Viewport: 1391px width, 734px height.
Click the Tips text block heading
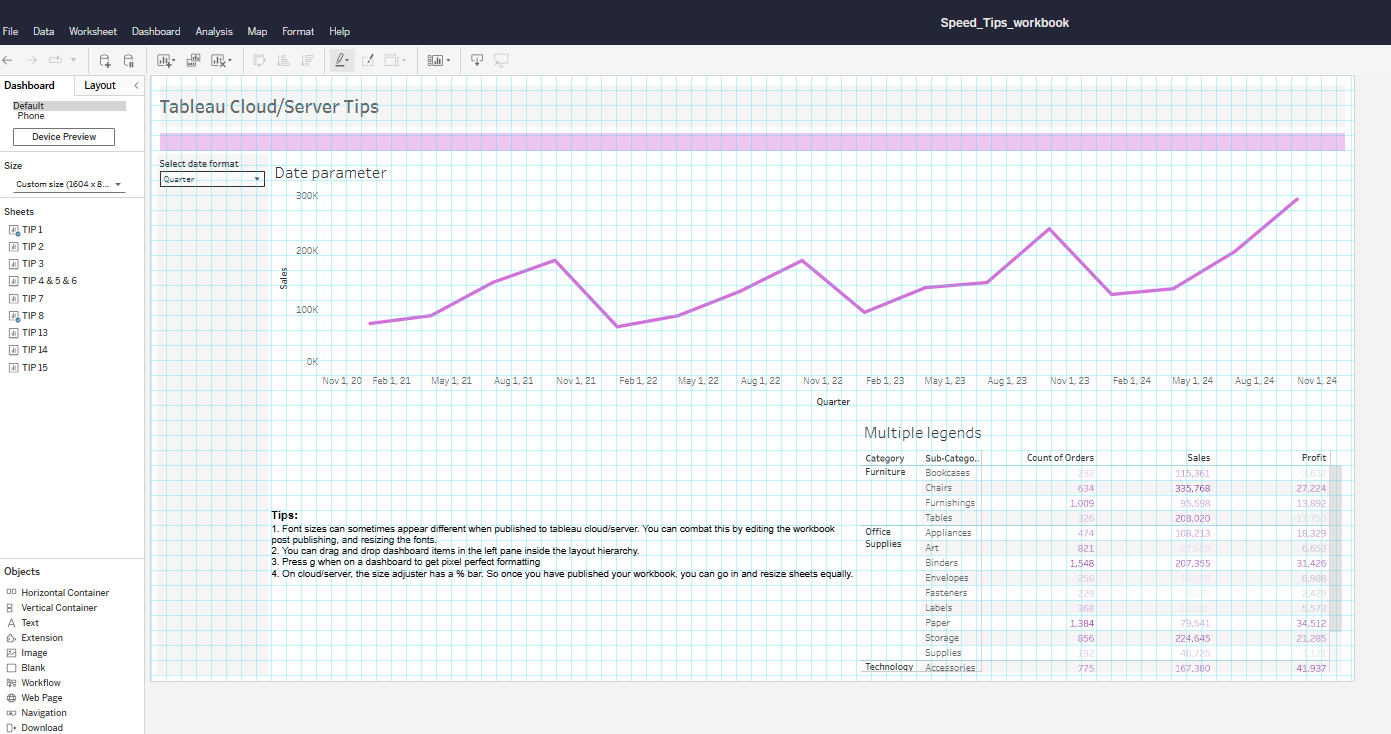click(285, 515)
